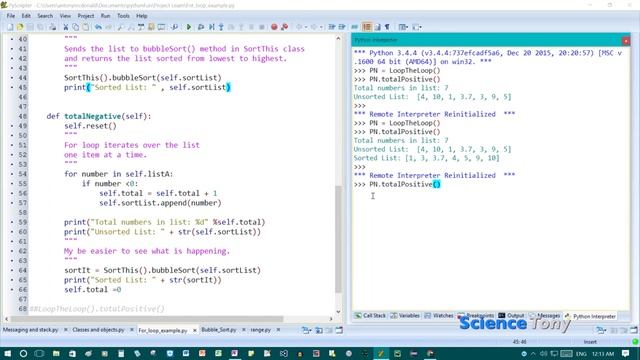
Task: Open the Watches panel tab
Action: coord(439,316)
